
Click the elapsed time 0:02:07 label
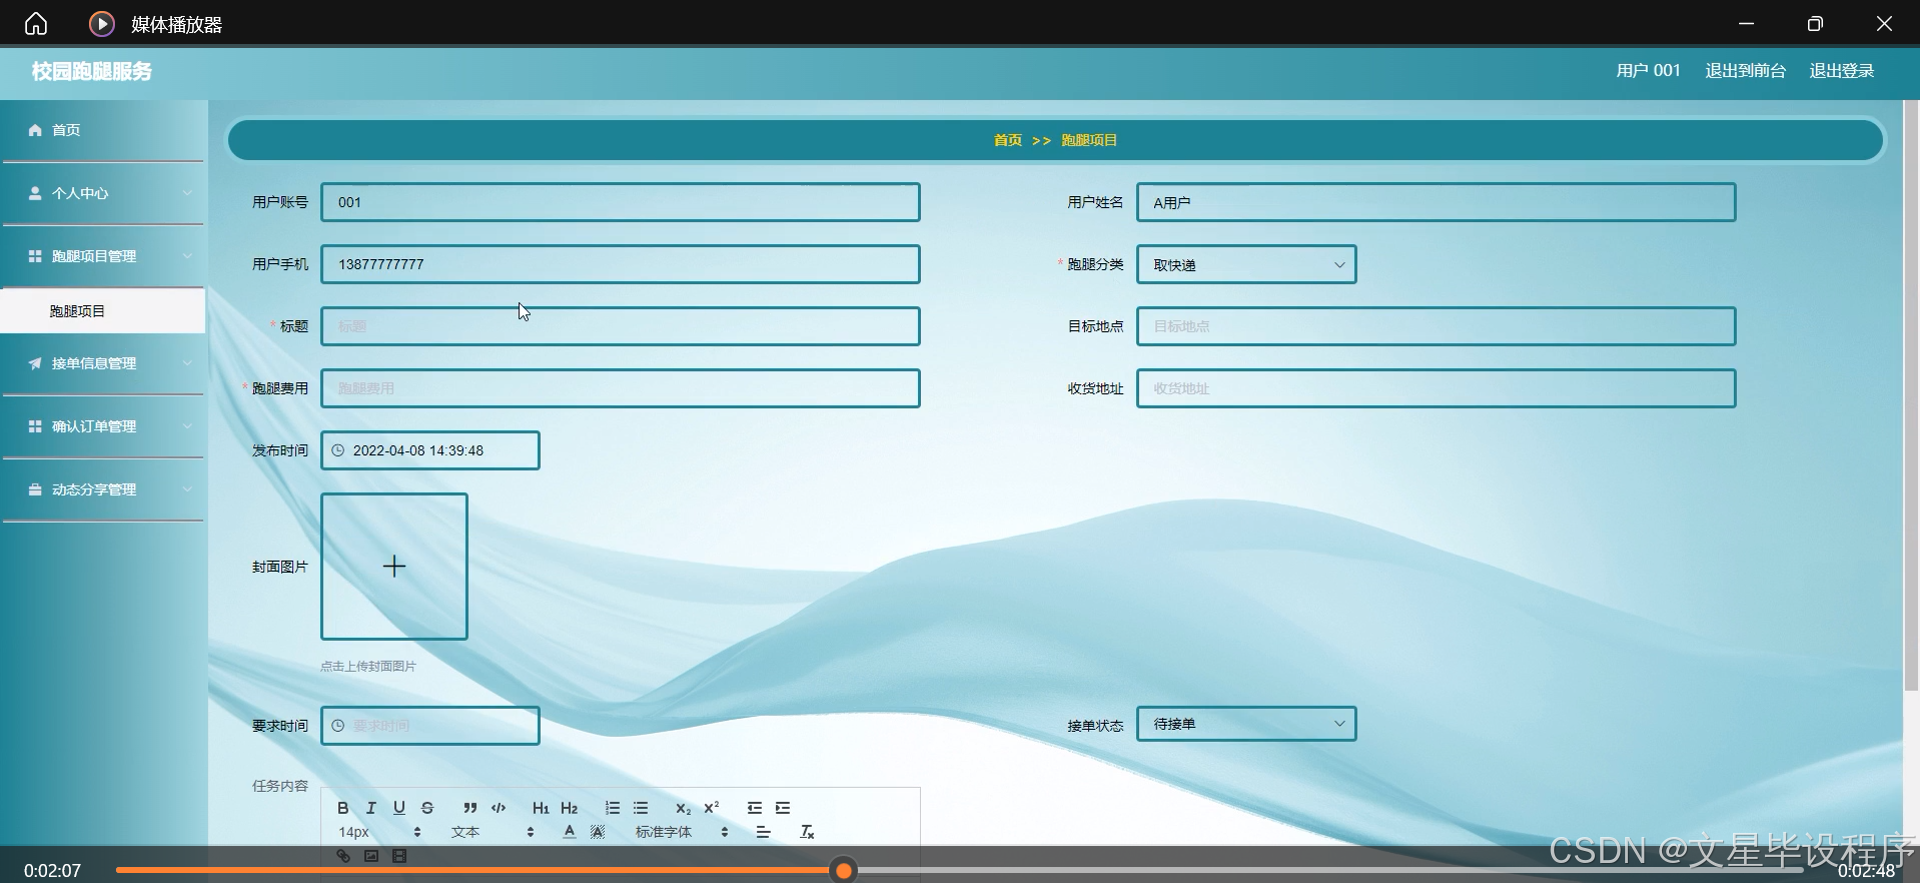52,871
